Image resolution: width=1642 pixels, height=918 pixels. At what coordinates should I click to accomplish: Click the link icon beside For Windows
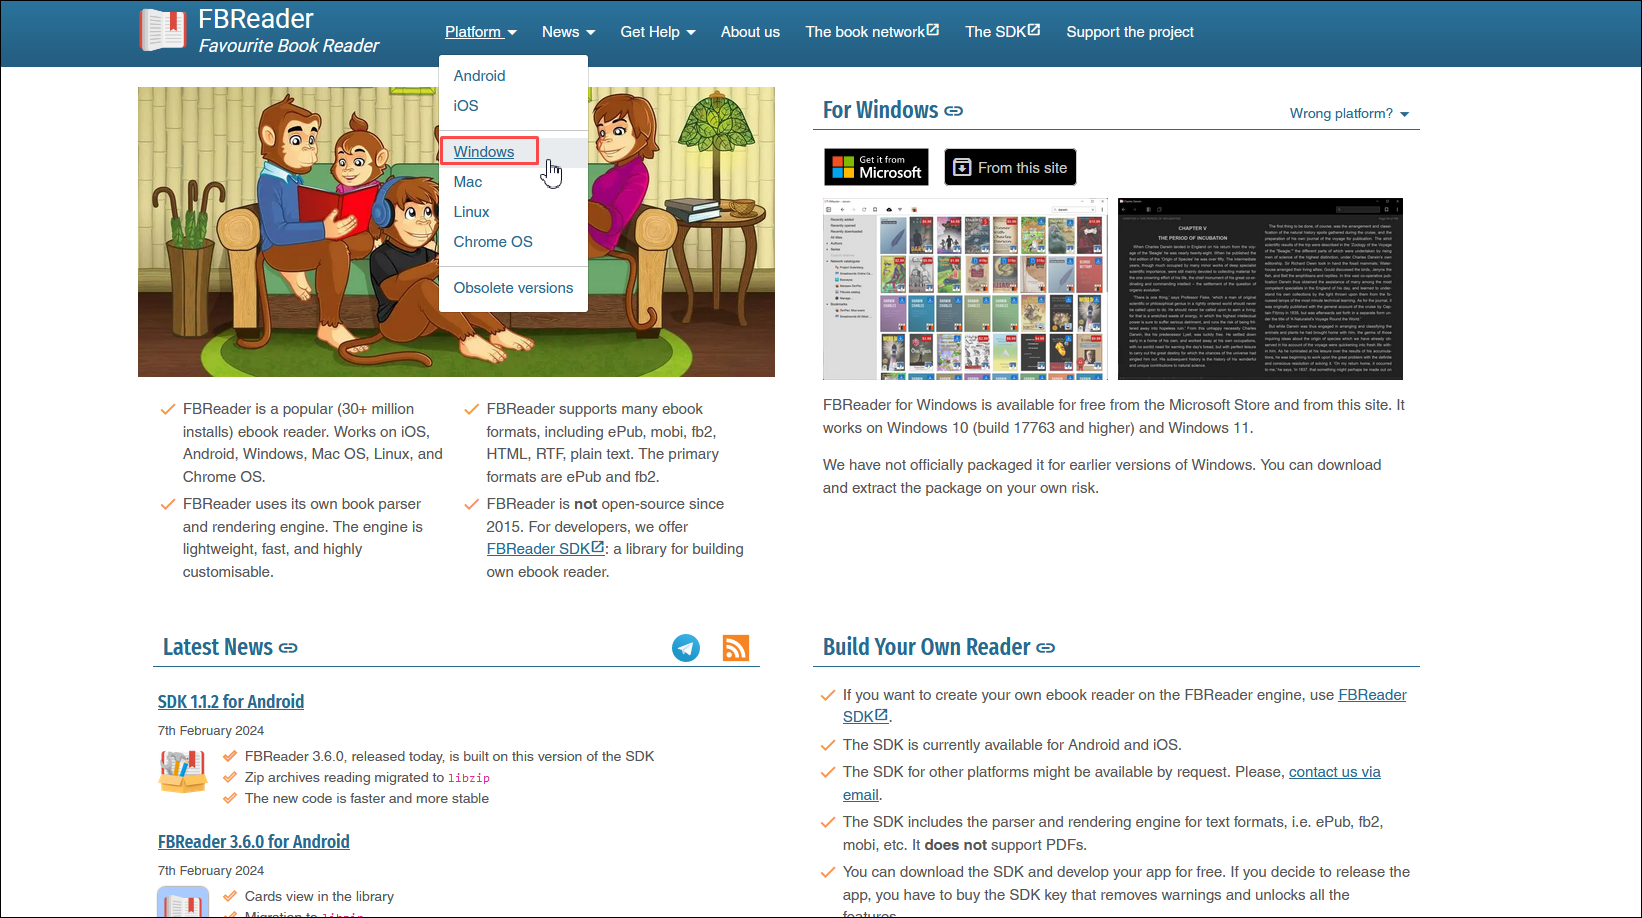pos(954,111)
